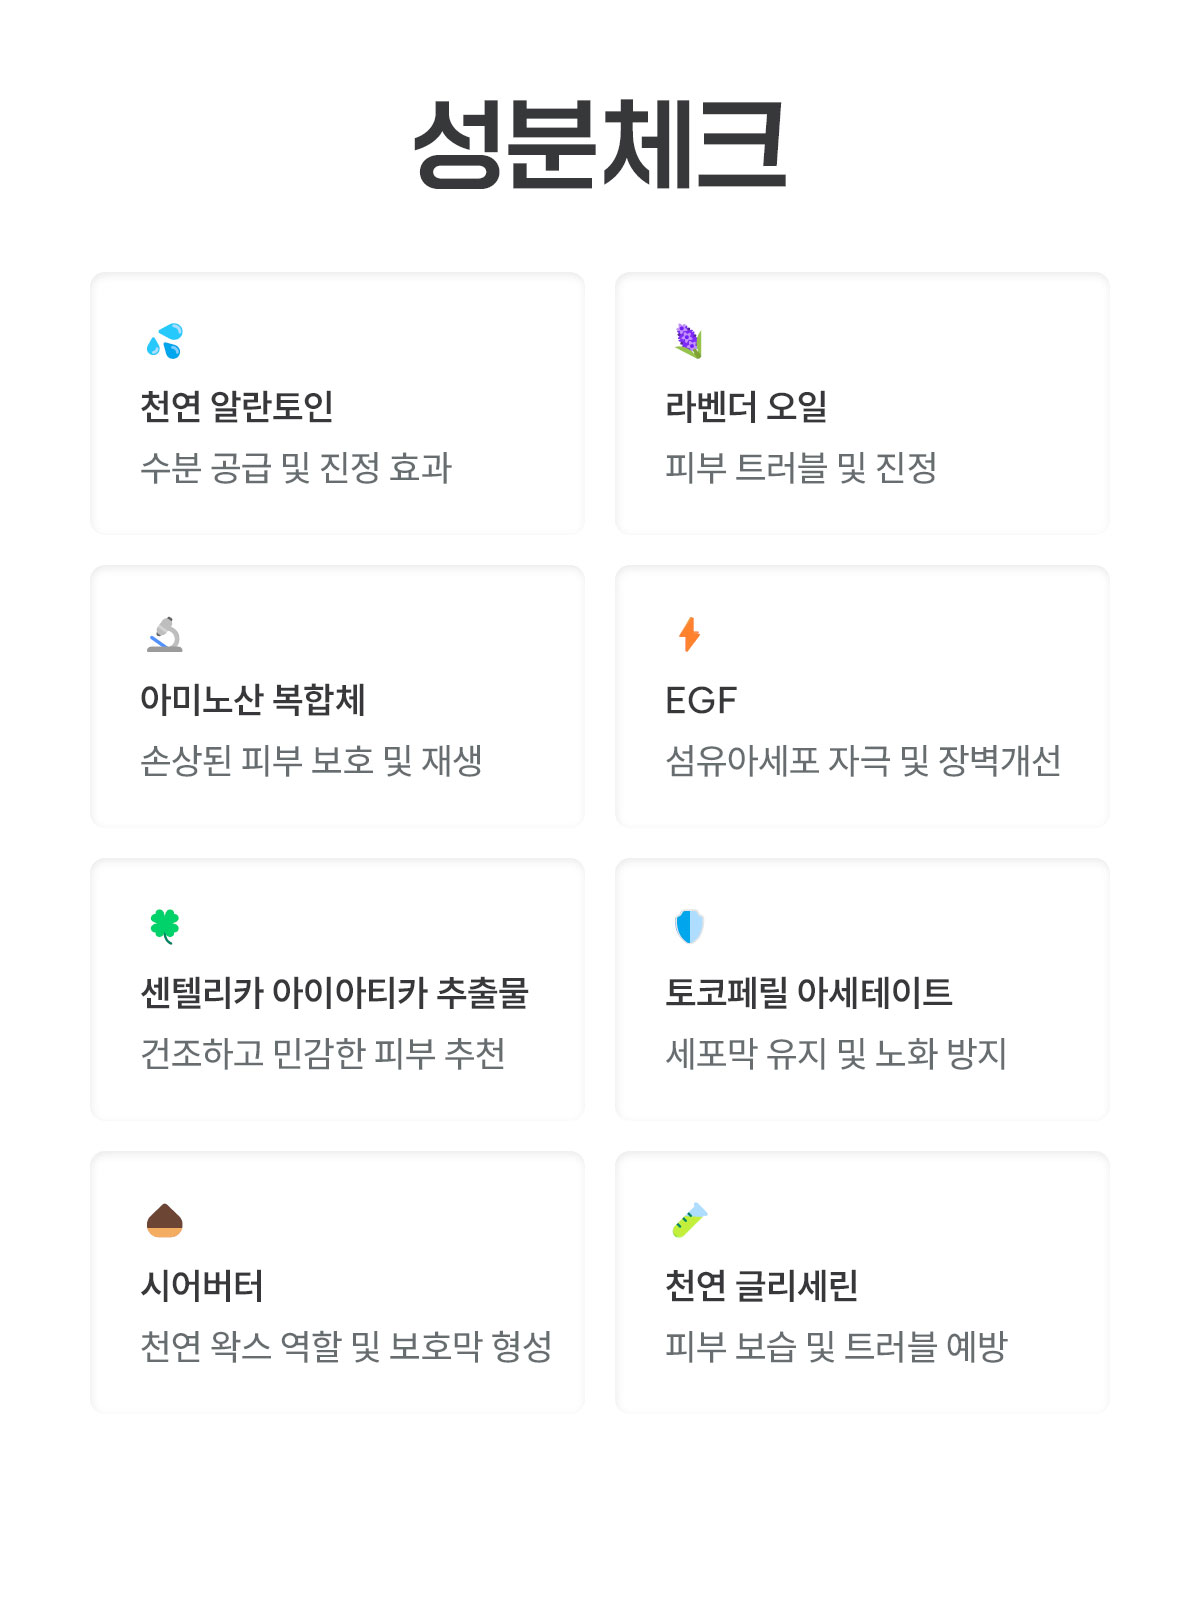Select 토코페릴 아세테이트 title
1200x1600 pixels.
pos(809,992)
